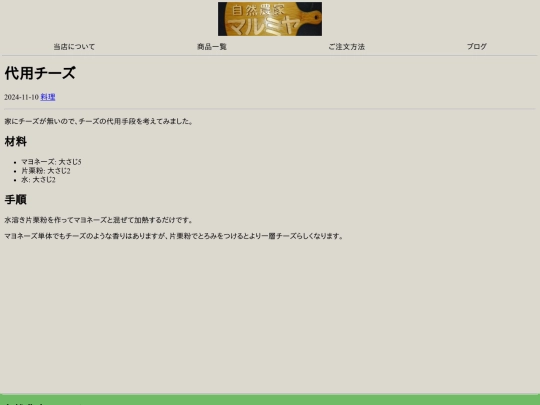Click the intro sentence starting 家にチーズが無いので
Viewport: 540px width, 405px height.
coord(99,121)
